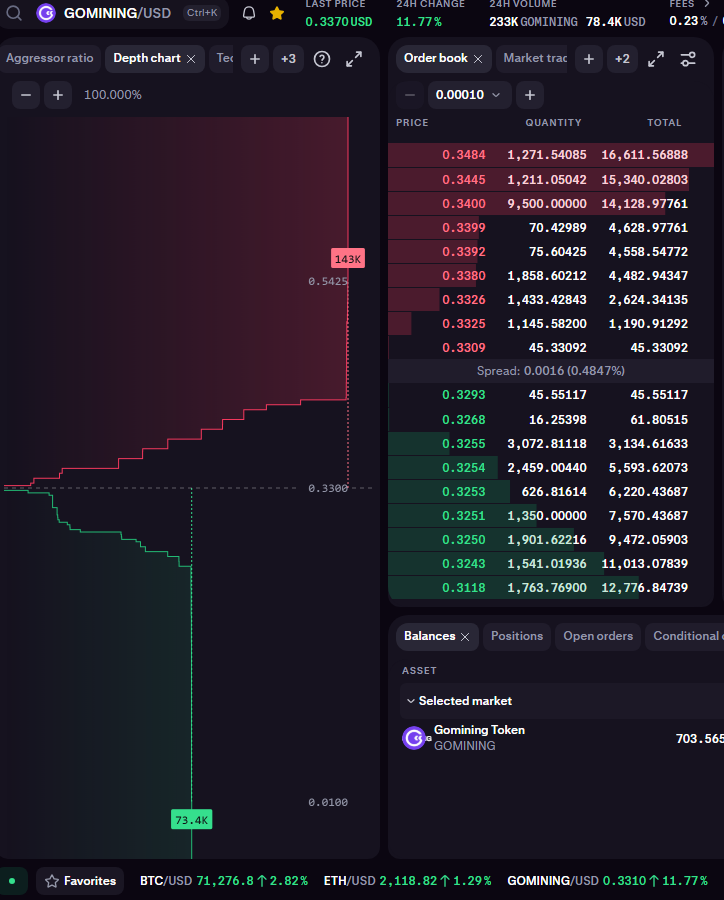Open ETH/USD from the ticker bar
The image size is (724, 900).
click(407, 881)
